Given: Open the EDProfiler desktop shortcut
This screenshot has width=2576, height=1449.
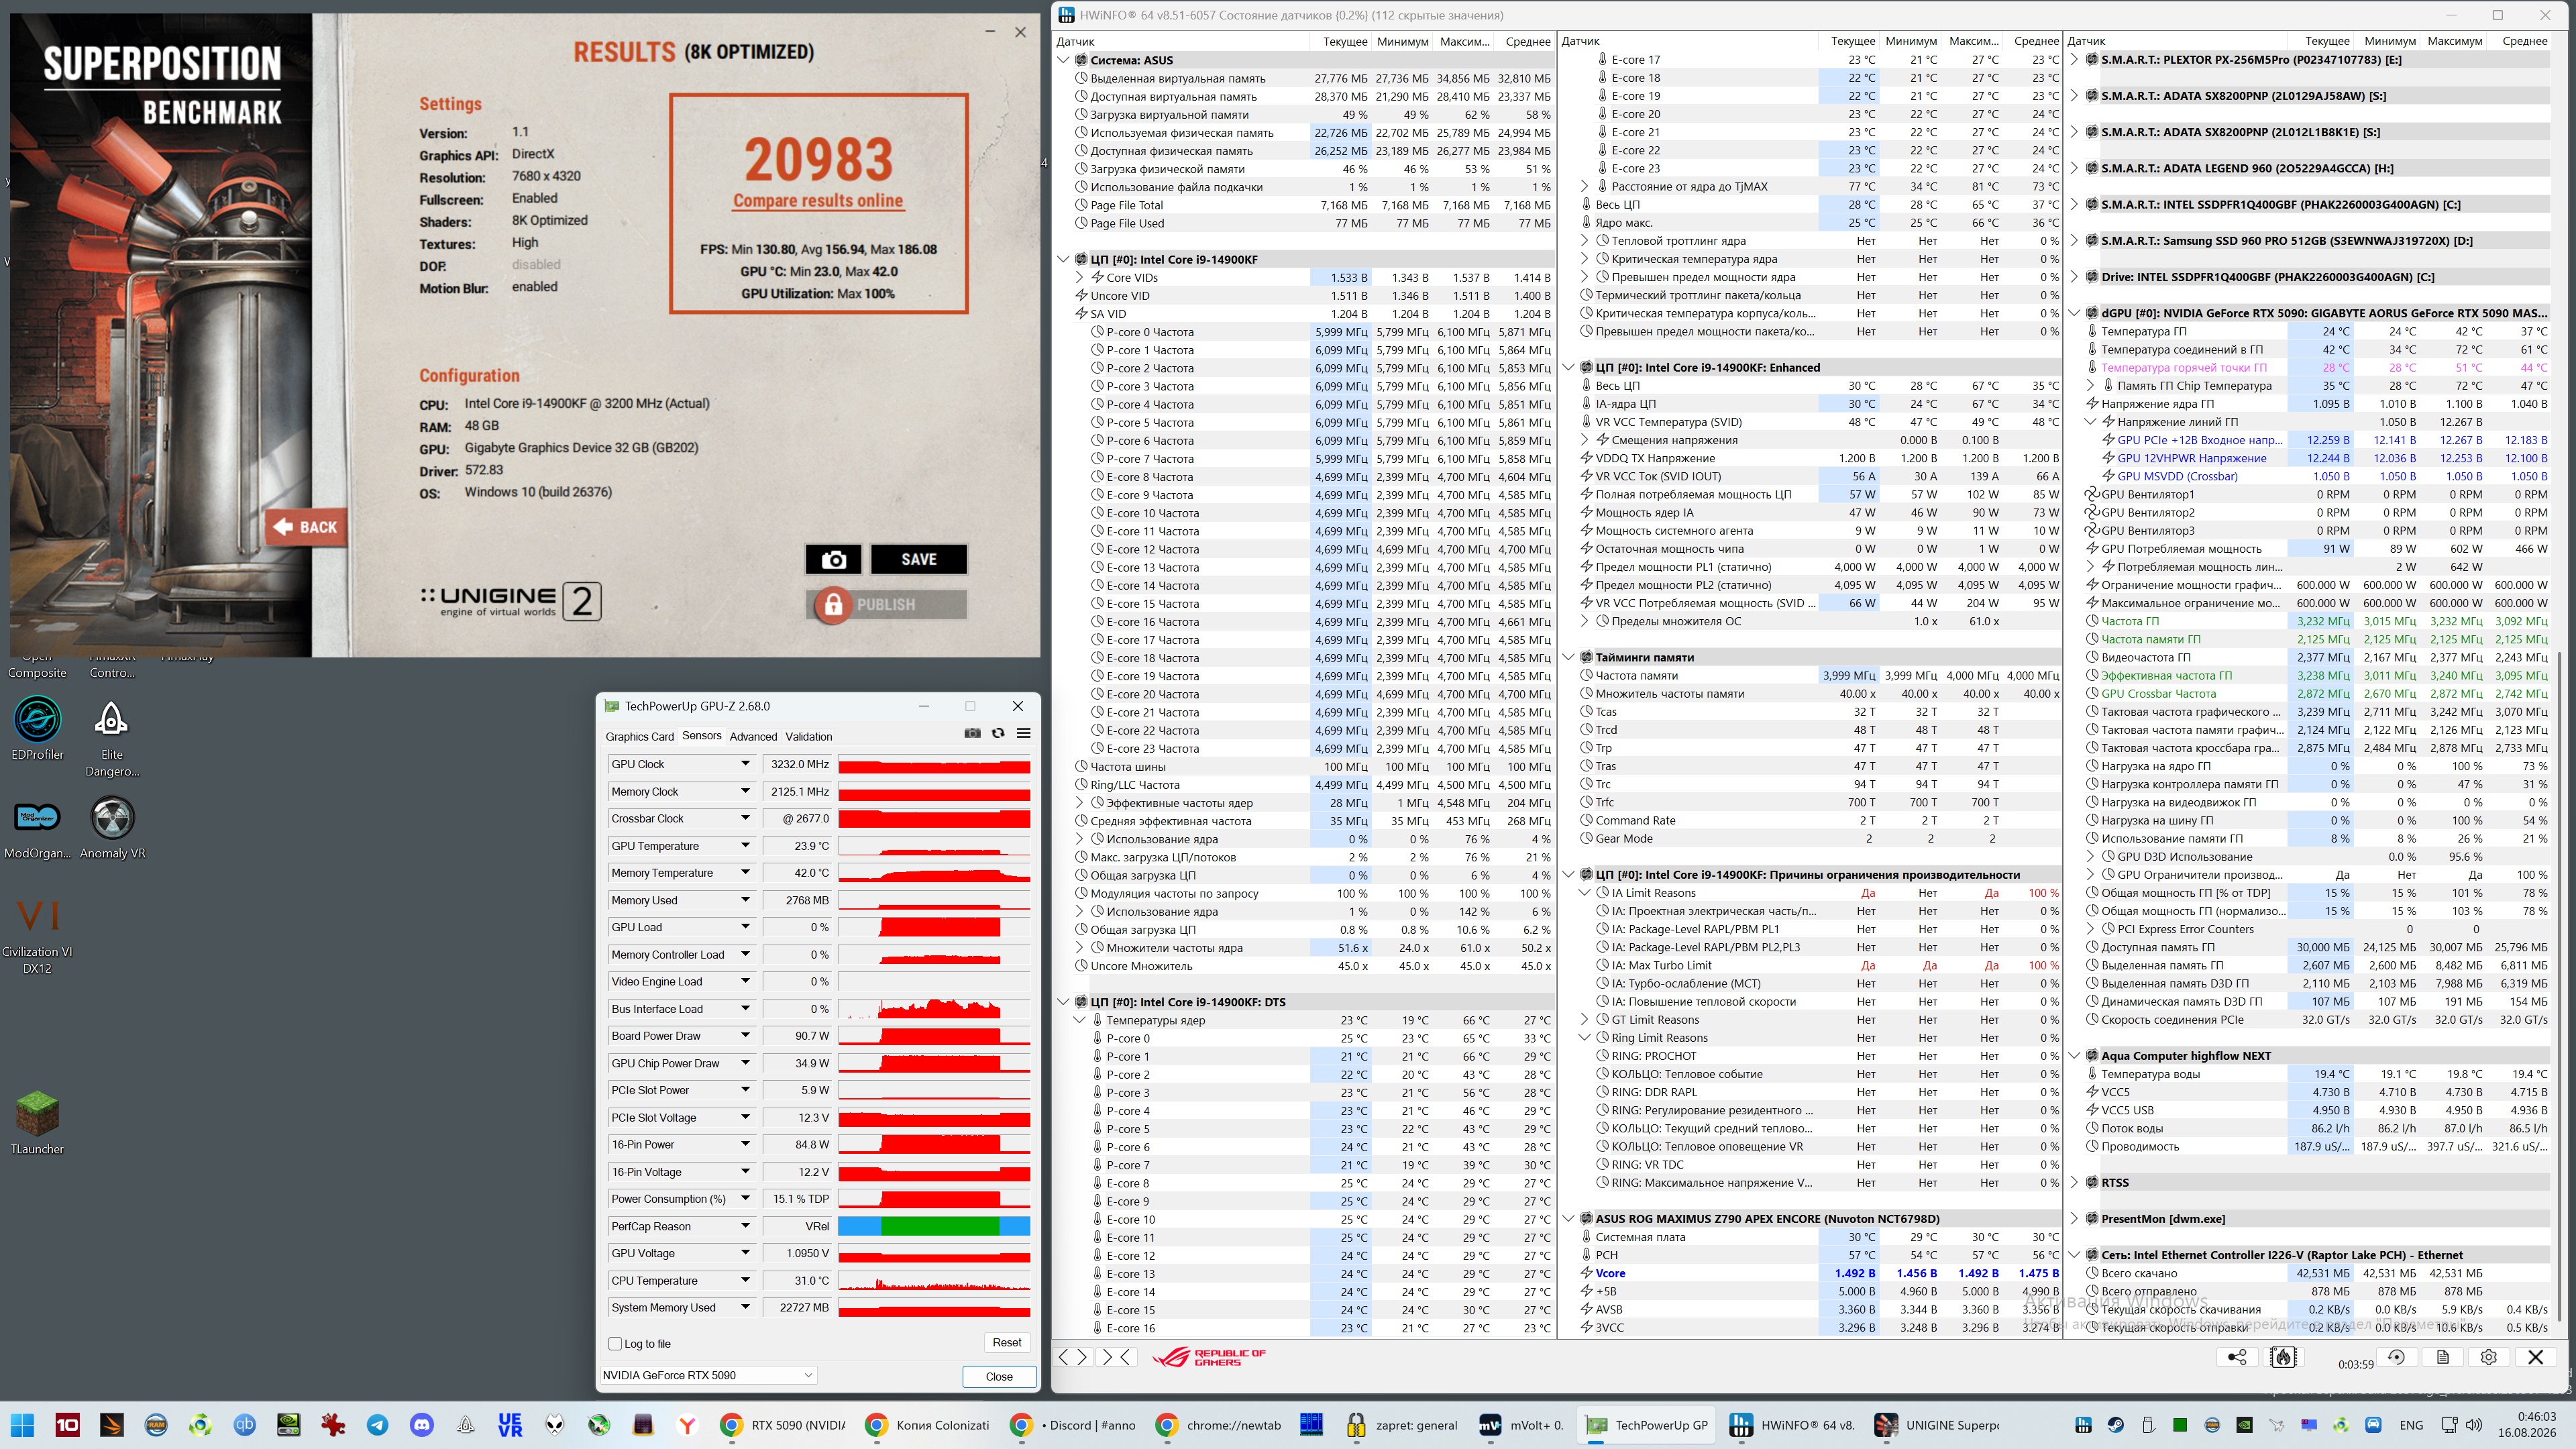Looking at the screenshot, I should click(38, 728).
